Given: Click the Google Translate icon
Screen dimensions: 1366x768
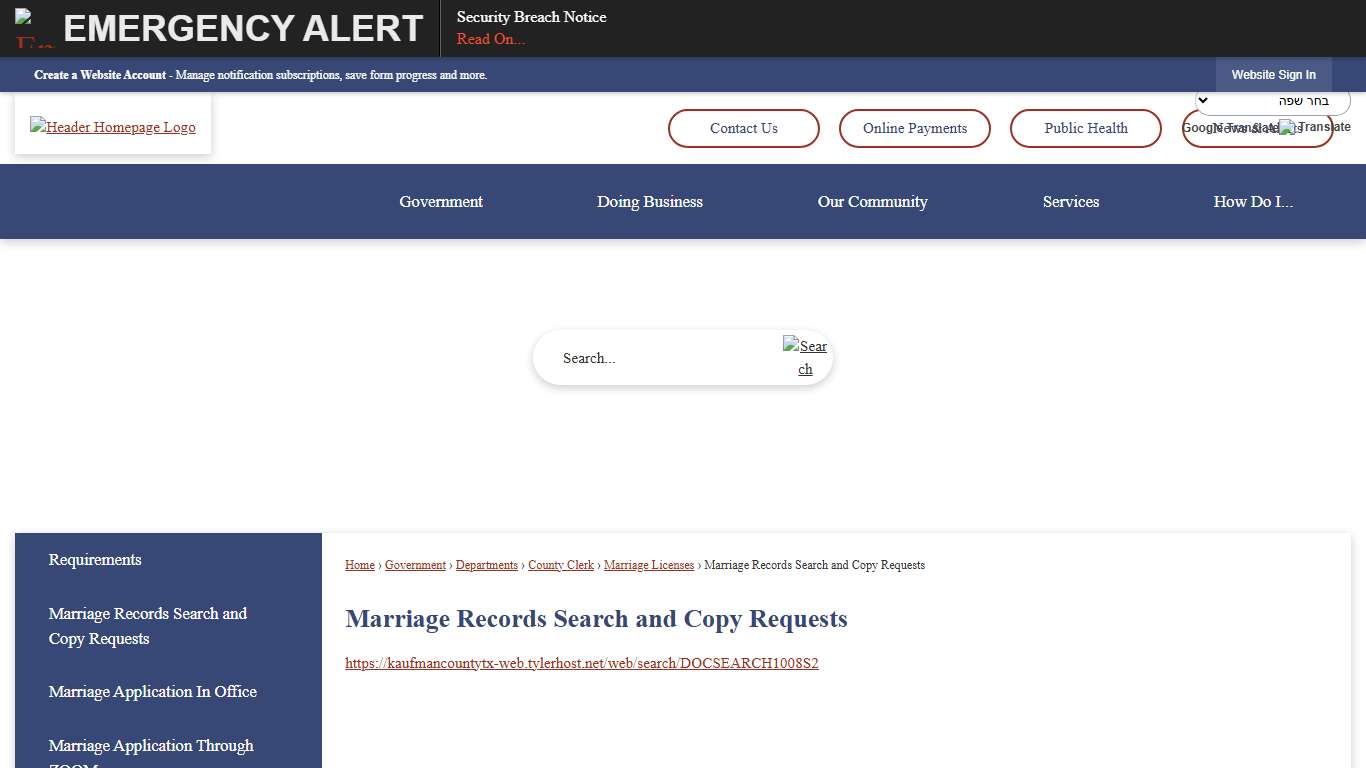Looking at the screenshot, I should click(1285, 127).
